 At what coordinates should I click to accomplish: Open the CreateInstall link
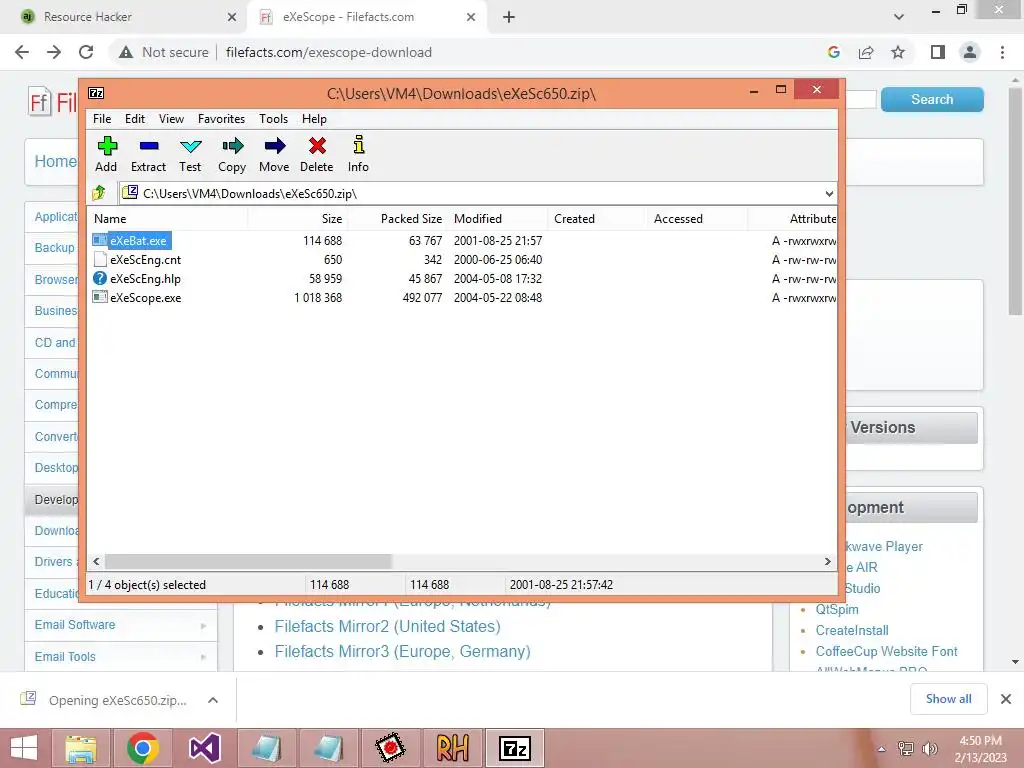pyautogui.click(x=852, y=630)
